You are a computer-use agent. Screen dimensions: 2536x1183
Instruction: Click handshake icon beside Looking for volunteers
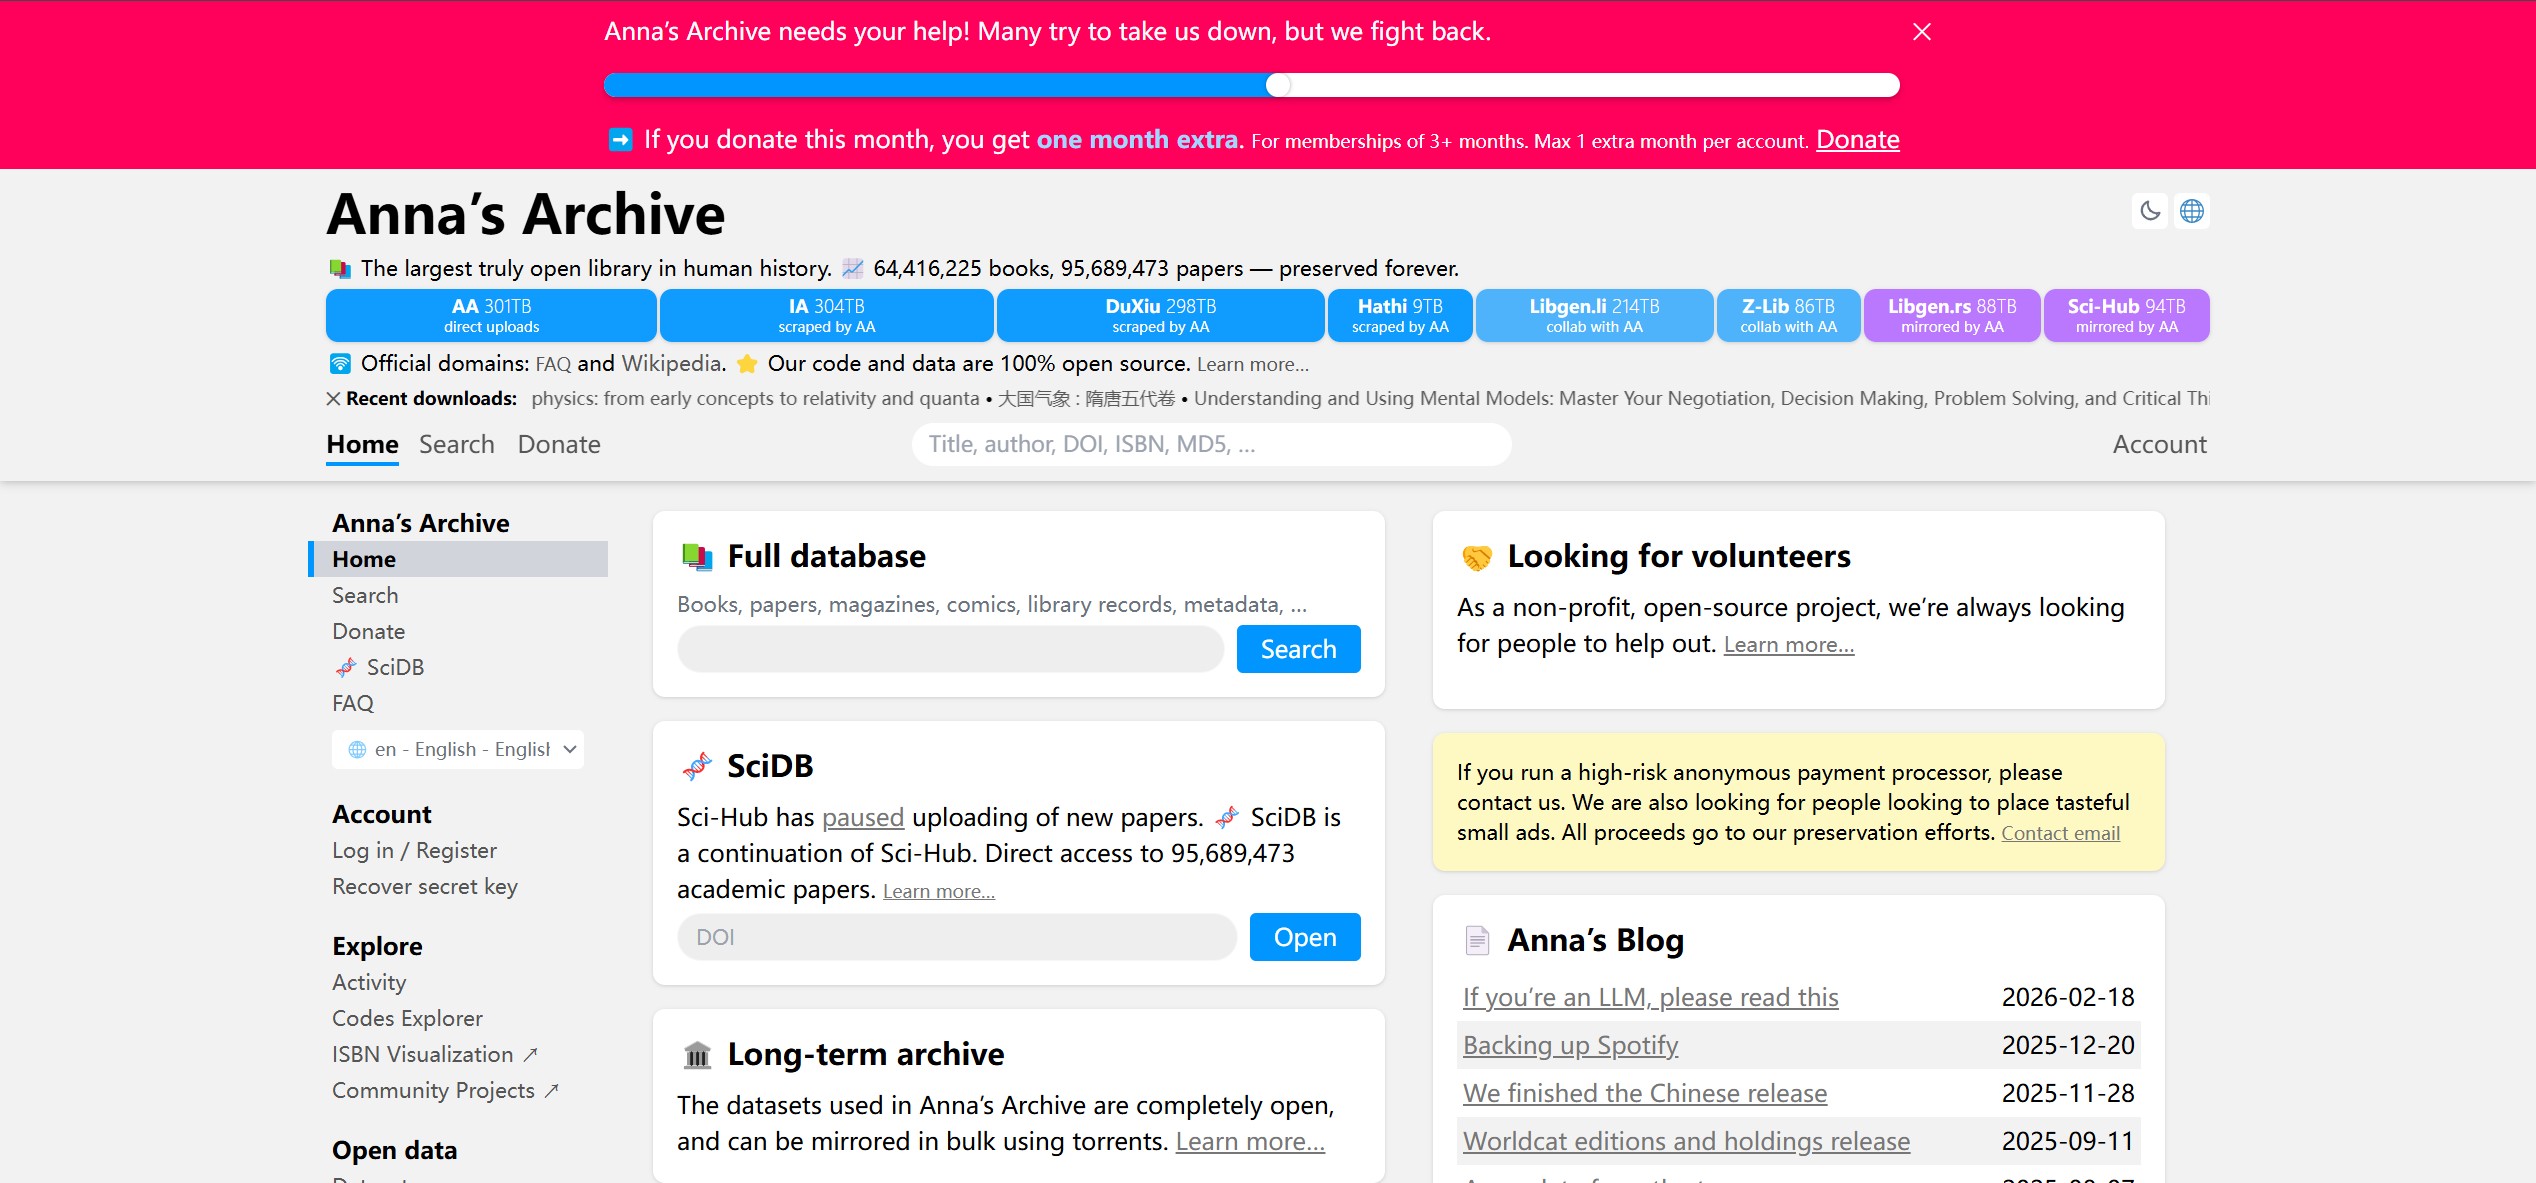1477,557
